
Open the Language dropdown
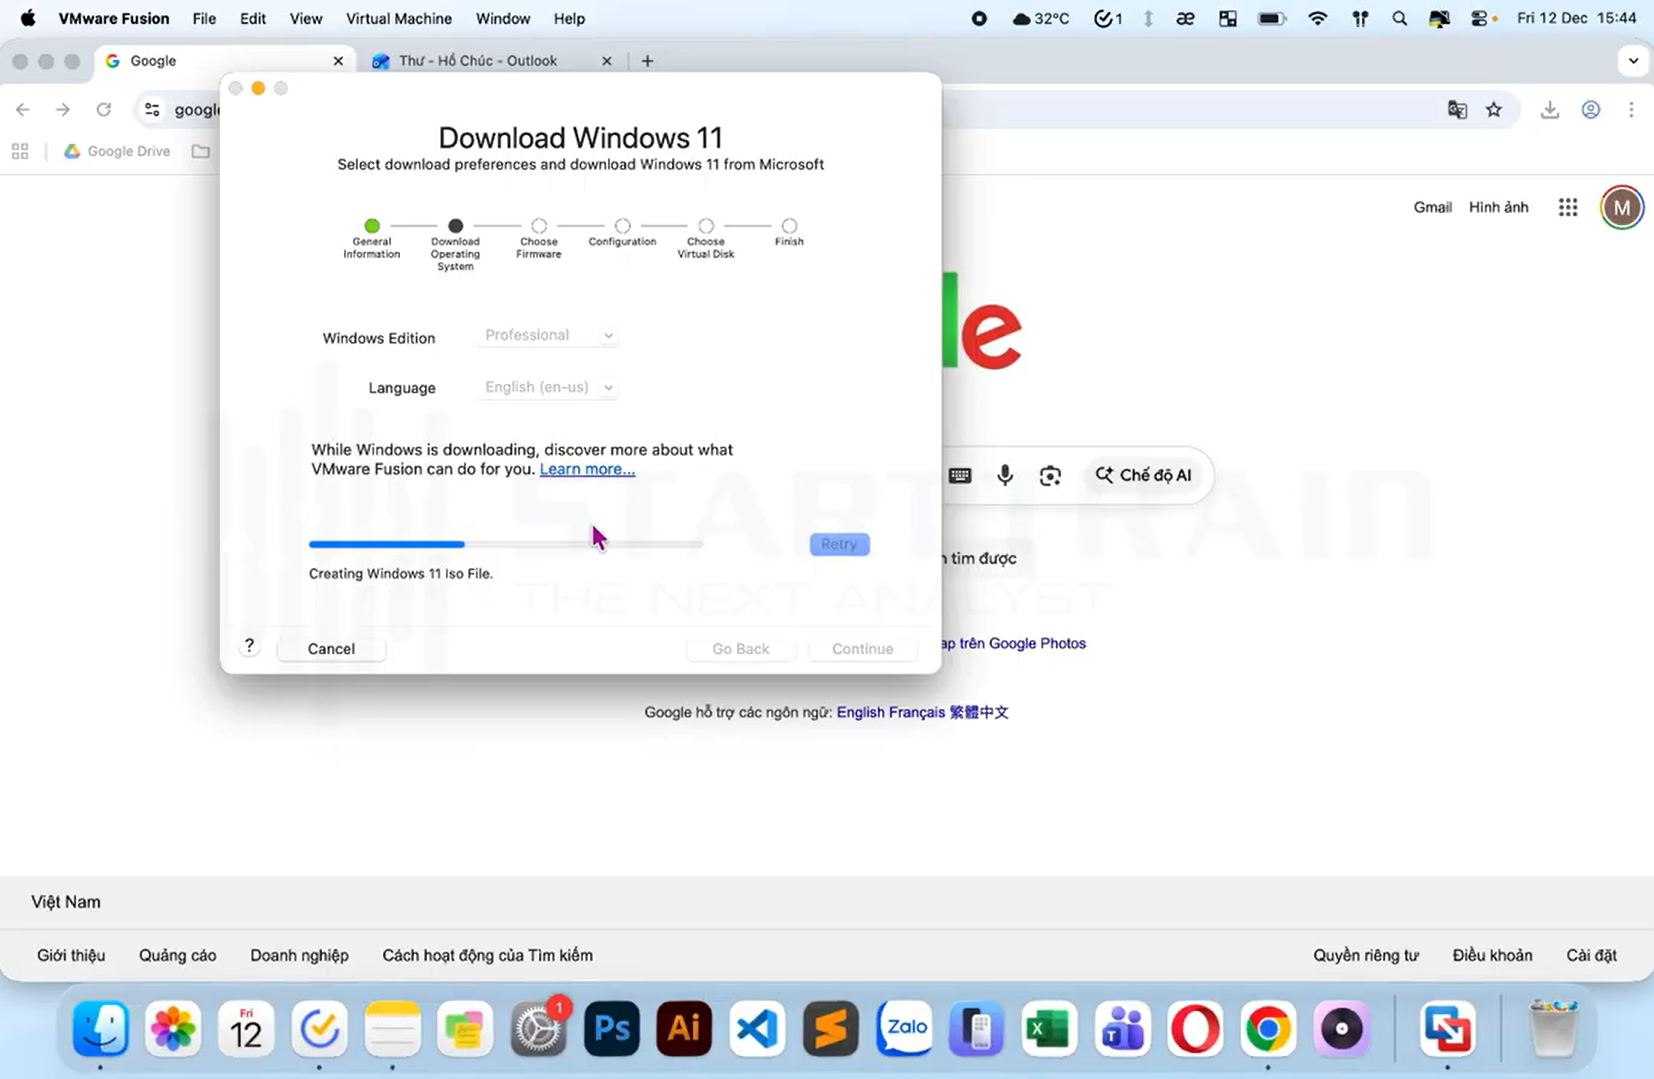[x=548, y=387]
